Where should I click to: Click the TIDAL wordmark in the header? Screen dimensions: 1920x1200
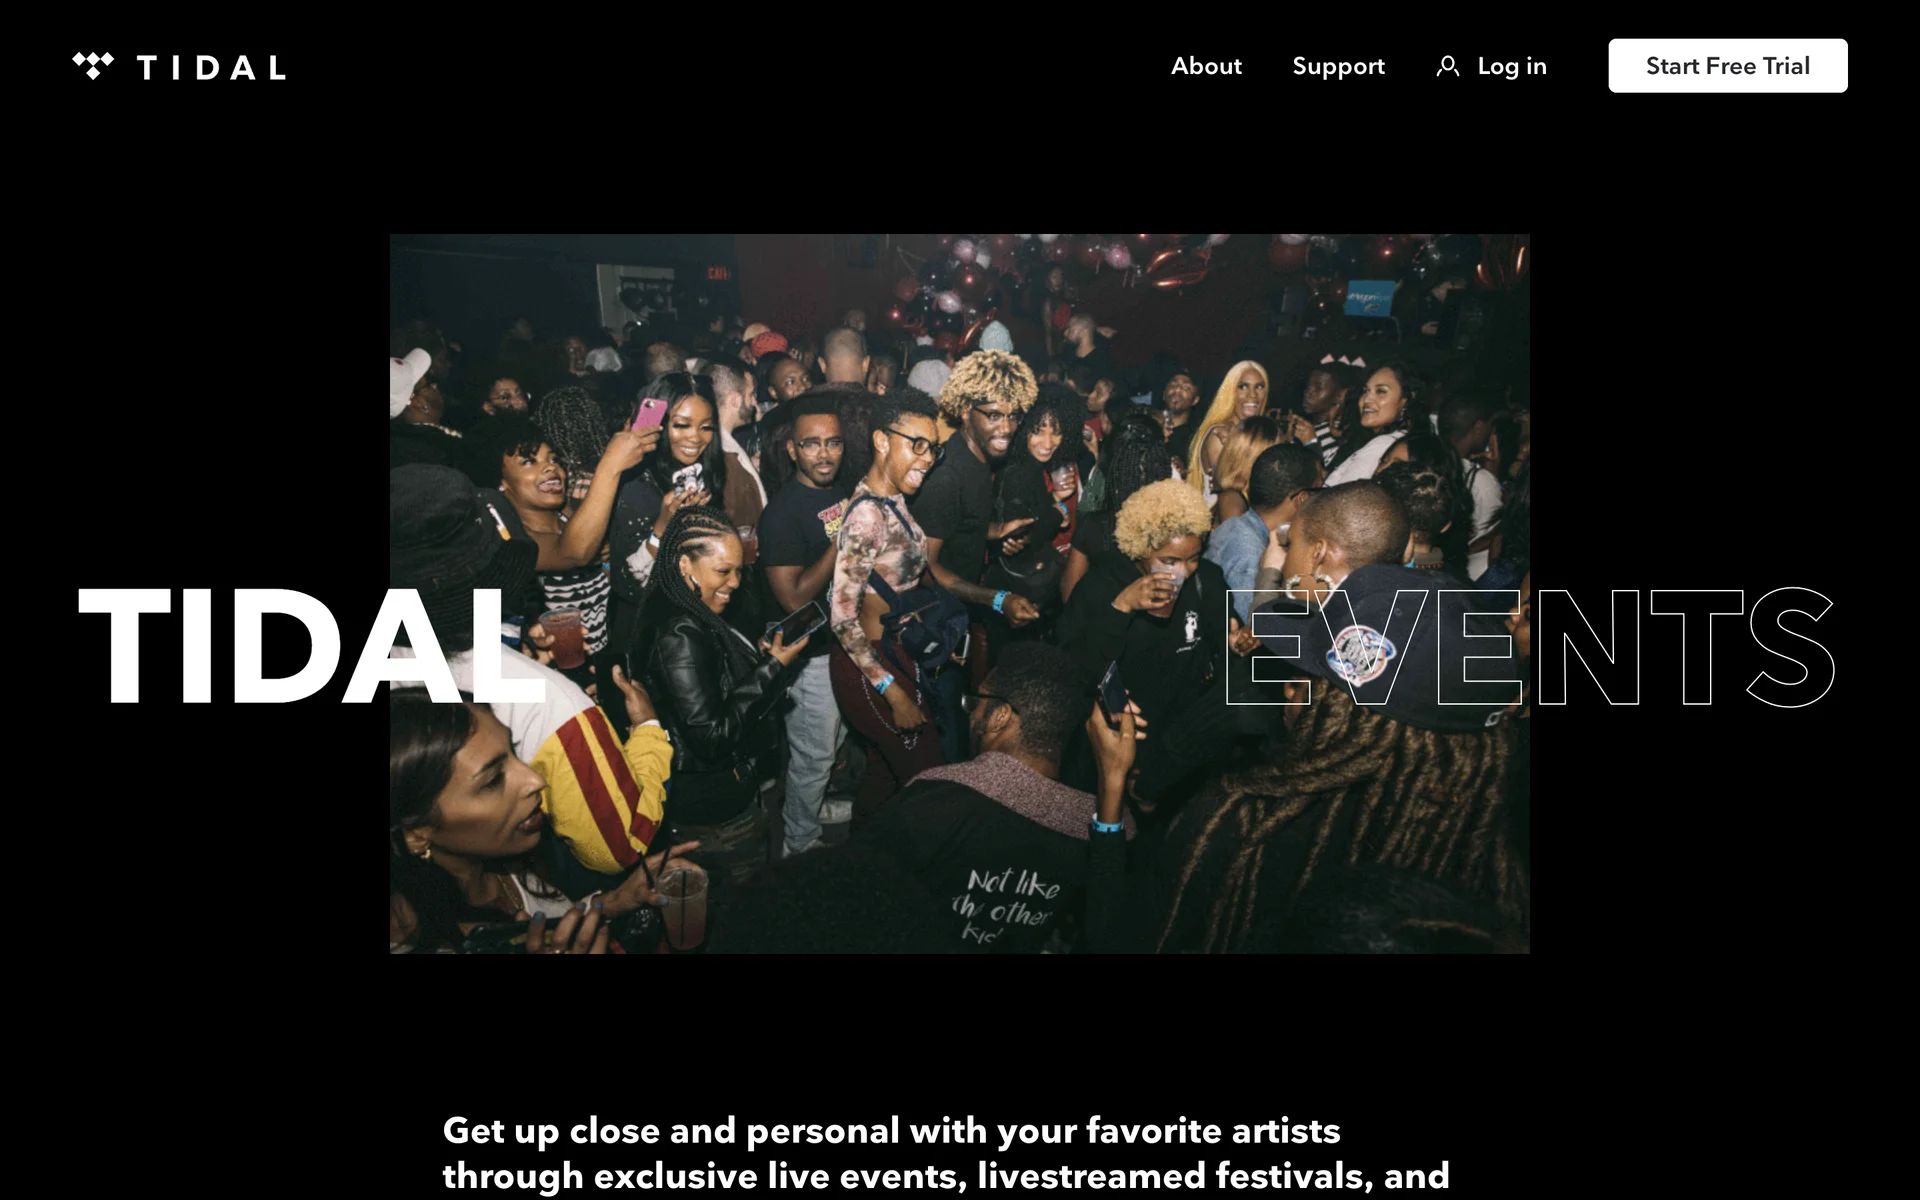pyautogui.click(x=211, y=68)
